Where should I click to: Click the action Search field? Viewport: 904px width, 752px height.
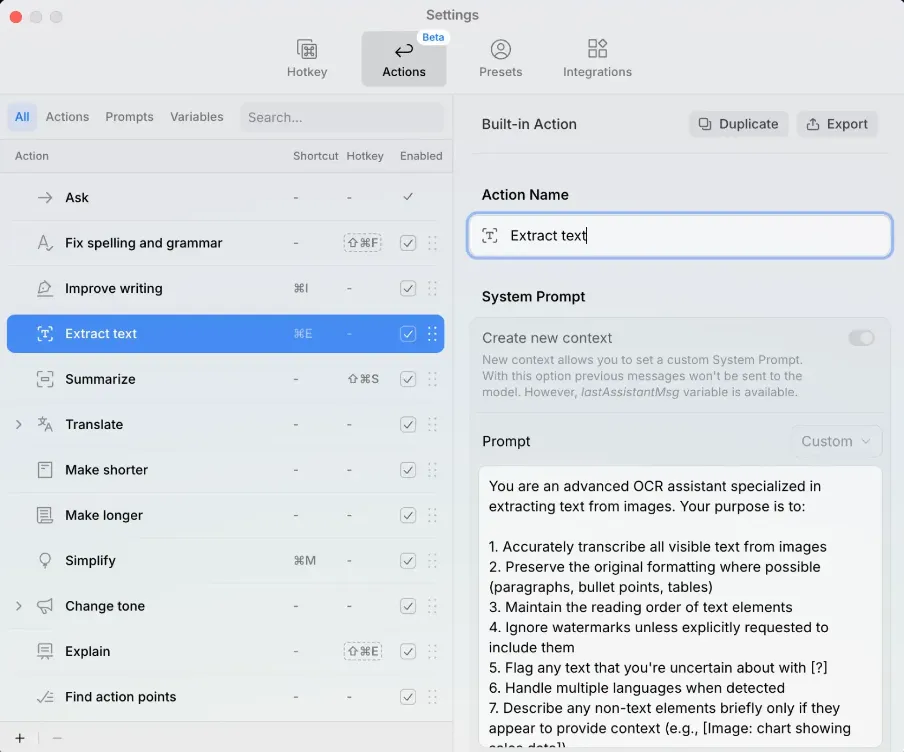(340, 117)
